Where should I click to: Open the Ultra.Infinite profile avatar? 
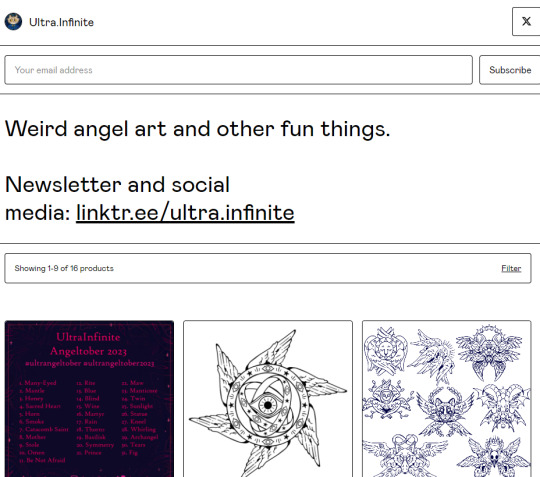(x=13, y=22)
